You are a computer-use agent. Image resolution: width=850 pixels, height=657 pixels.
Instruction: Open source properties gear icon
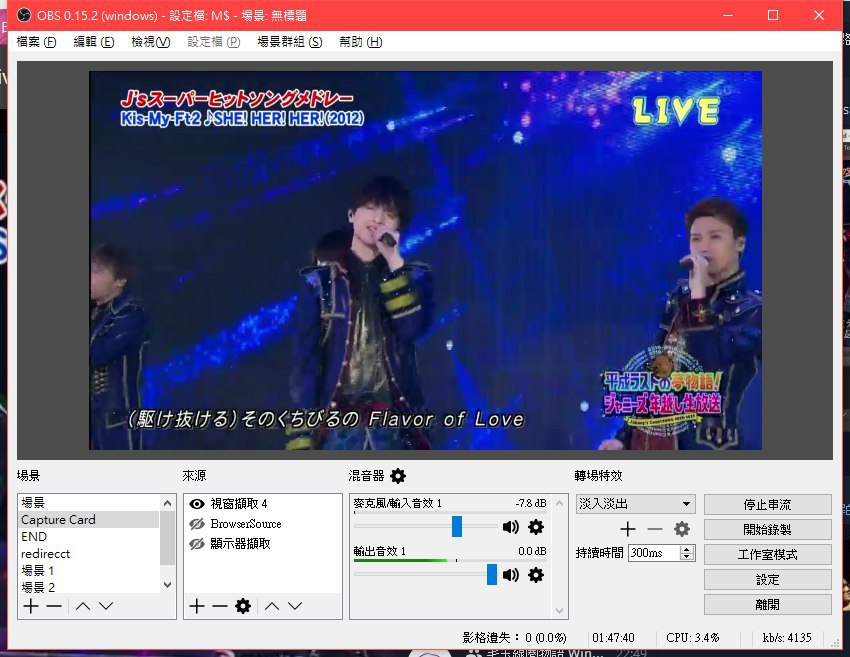tap(243, 606)
